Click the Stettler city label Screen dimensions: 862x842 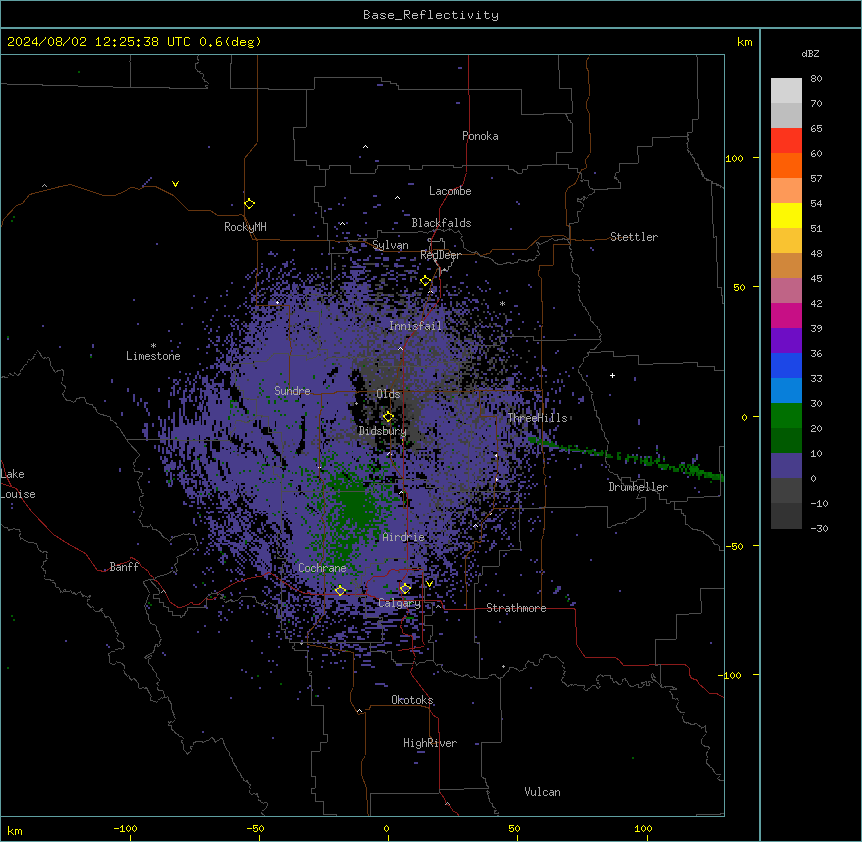coord(634,237)
